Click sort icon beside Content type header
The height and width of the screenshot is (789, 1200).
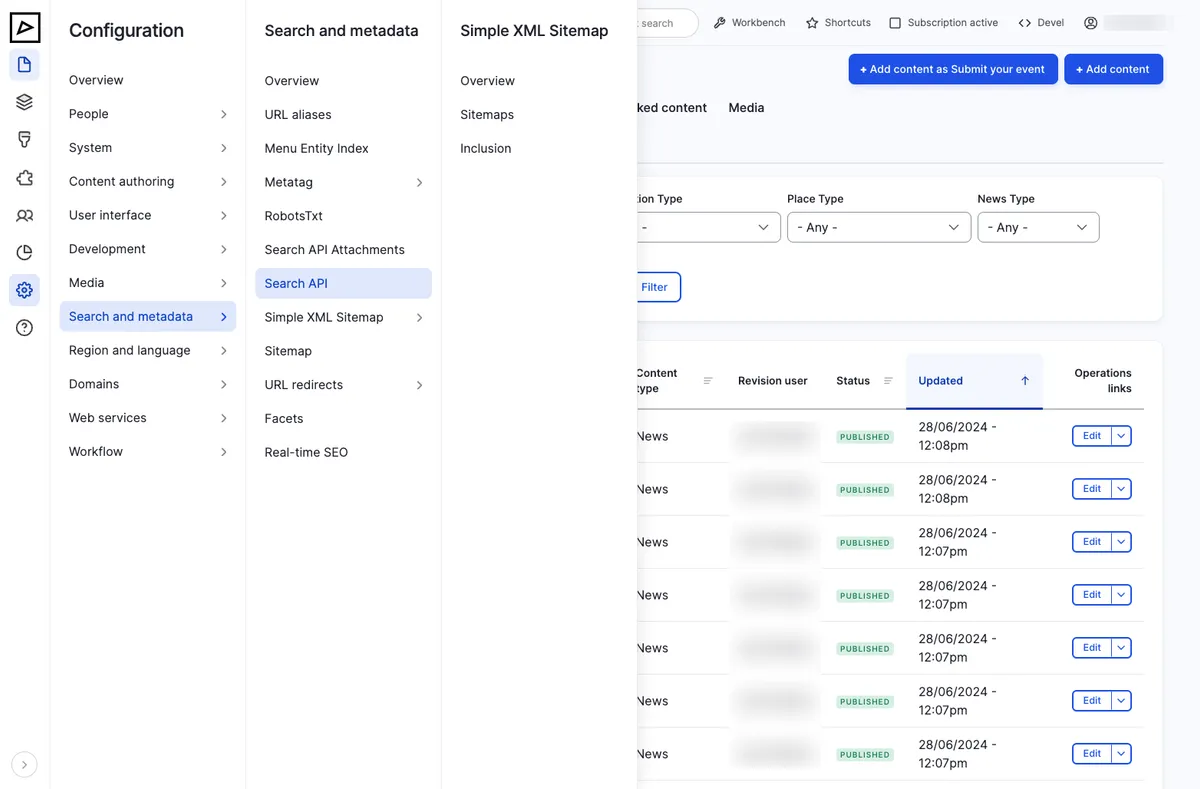click(708, 381)
